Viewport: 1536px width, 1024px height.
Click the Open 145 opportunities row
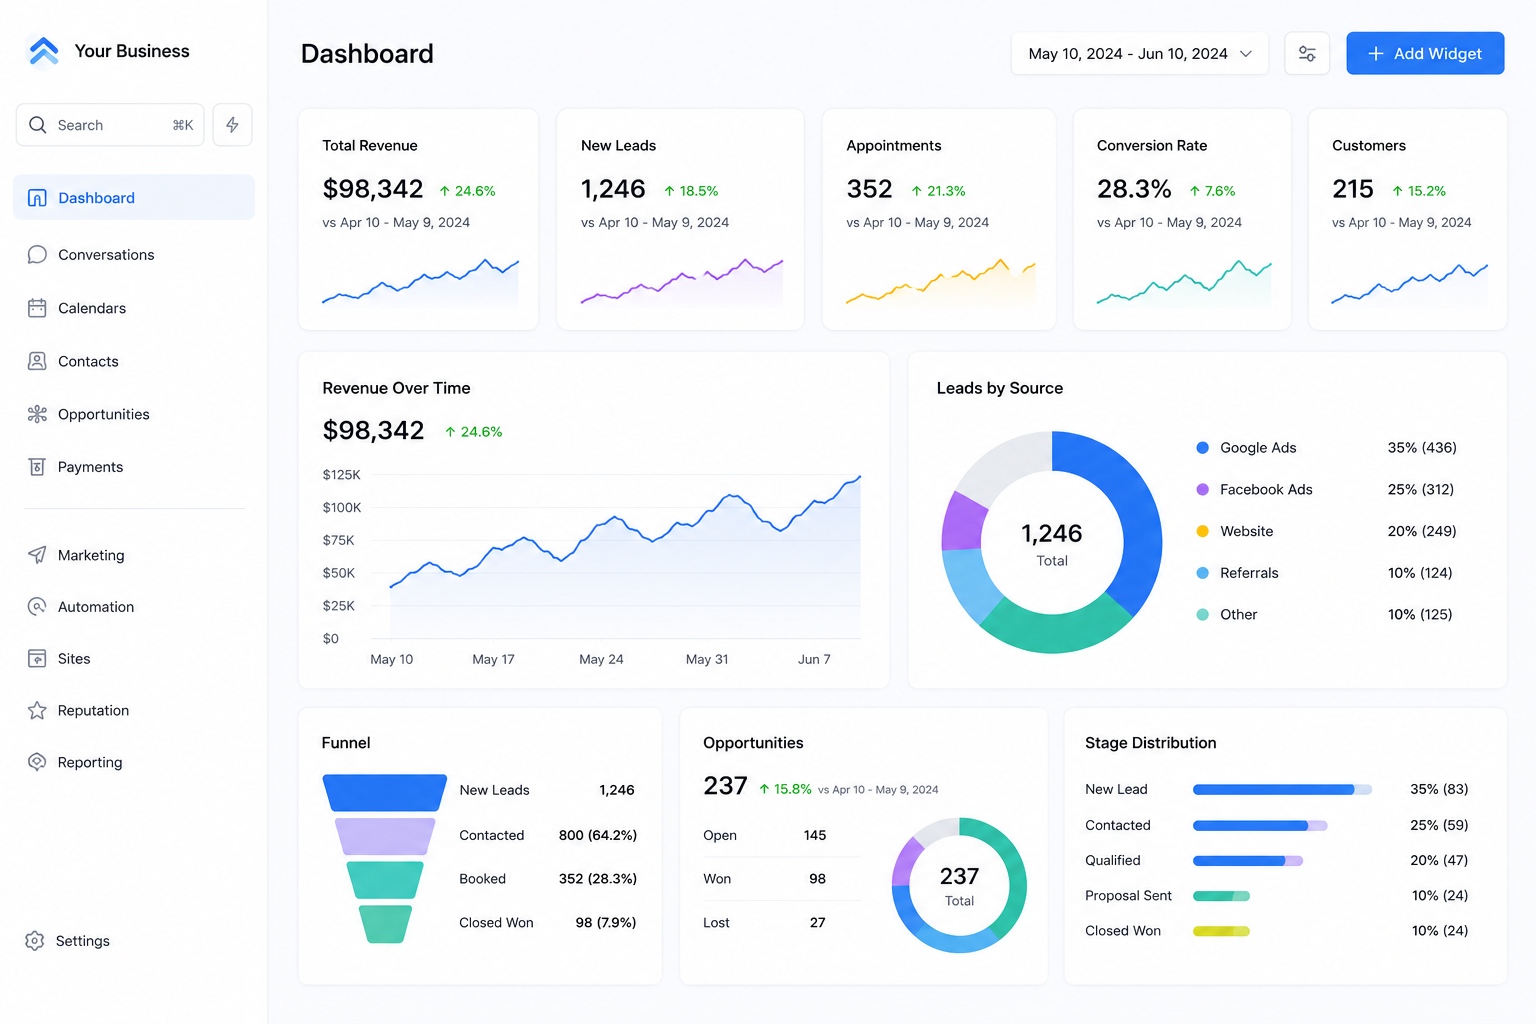(x=765, y=835)
